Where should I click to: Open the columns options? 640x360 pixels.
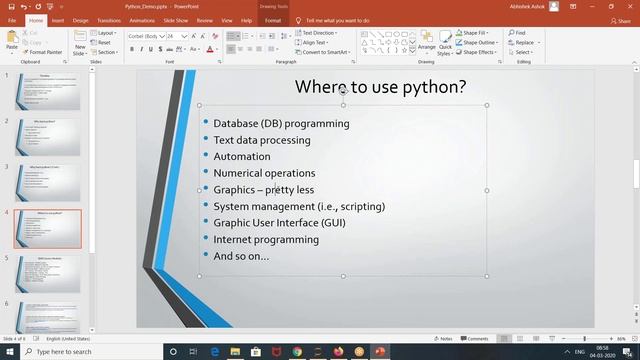(272, 49)
